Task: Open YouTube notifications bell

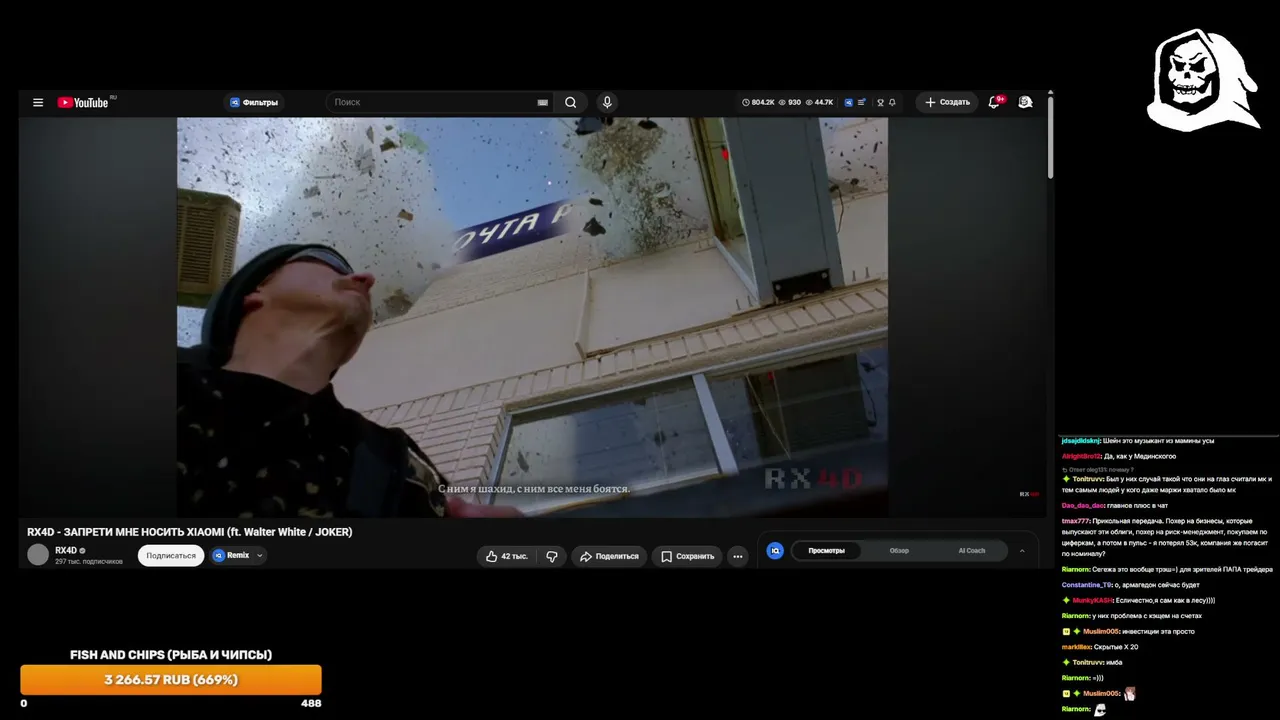Action: [994, 102]
